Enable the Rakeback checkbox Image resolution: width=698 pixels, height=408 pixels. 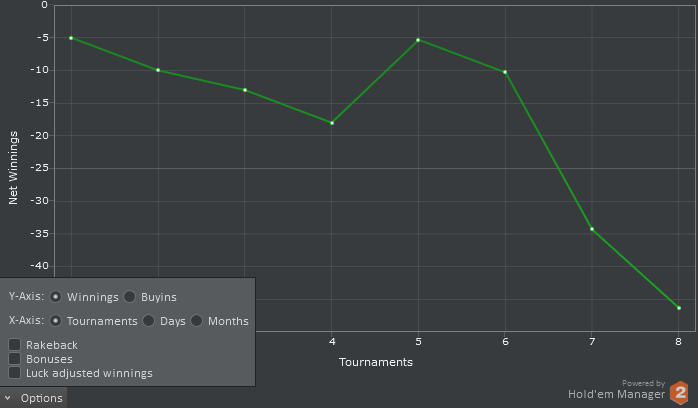click(x=15, y=345)
